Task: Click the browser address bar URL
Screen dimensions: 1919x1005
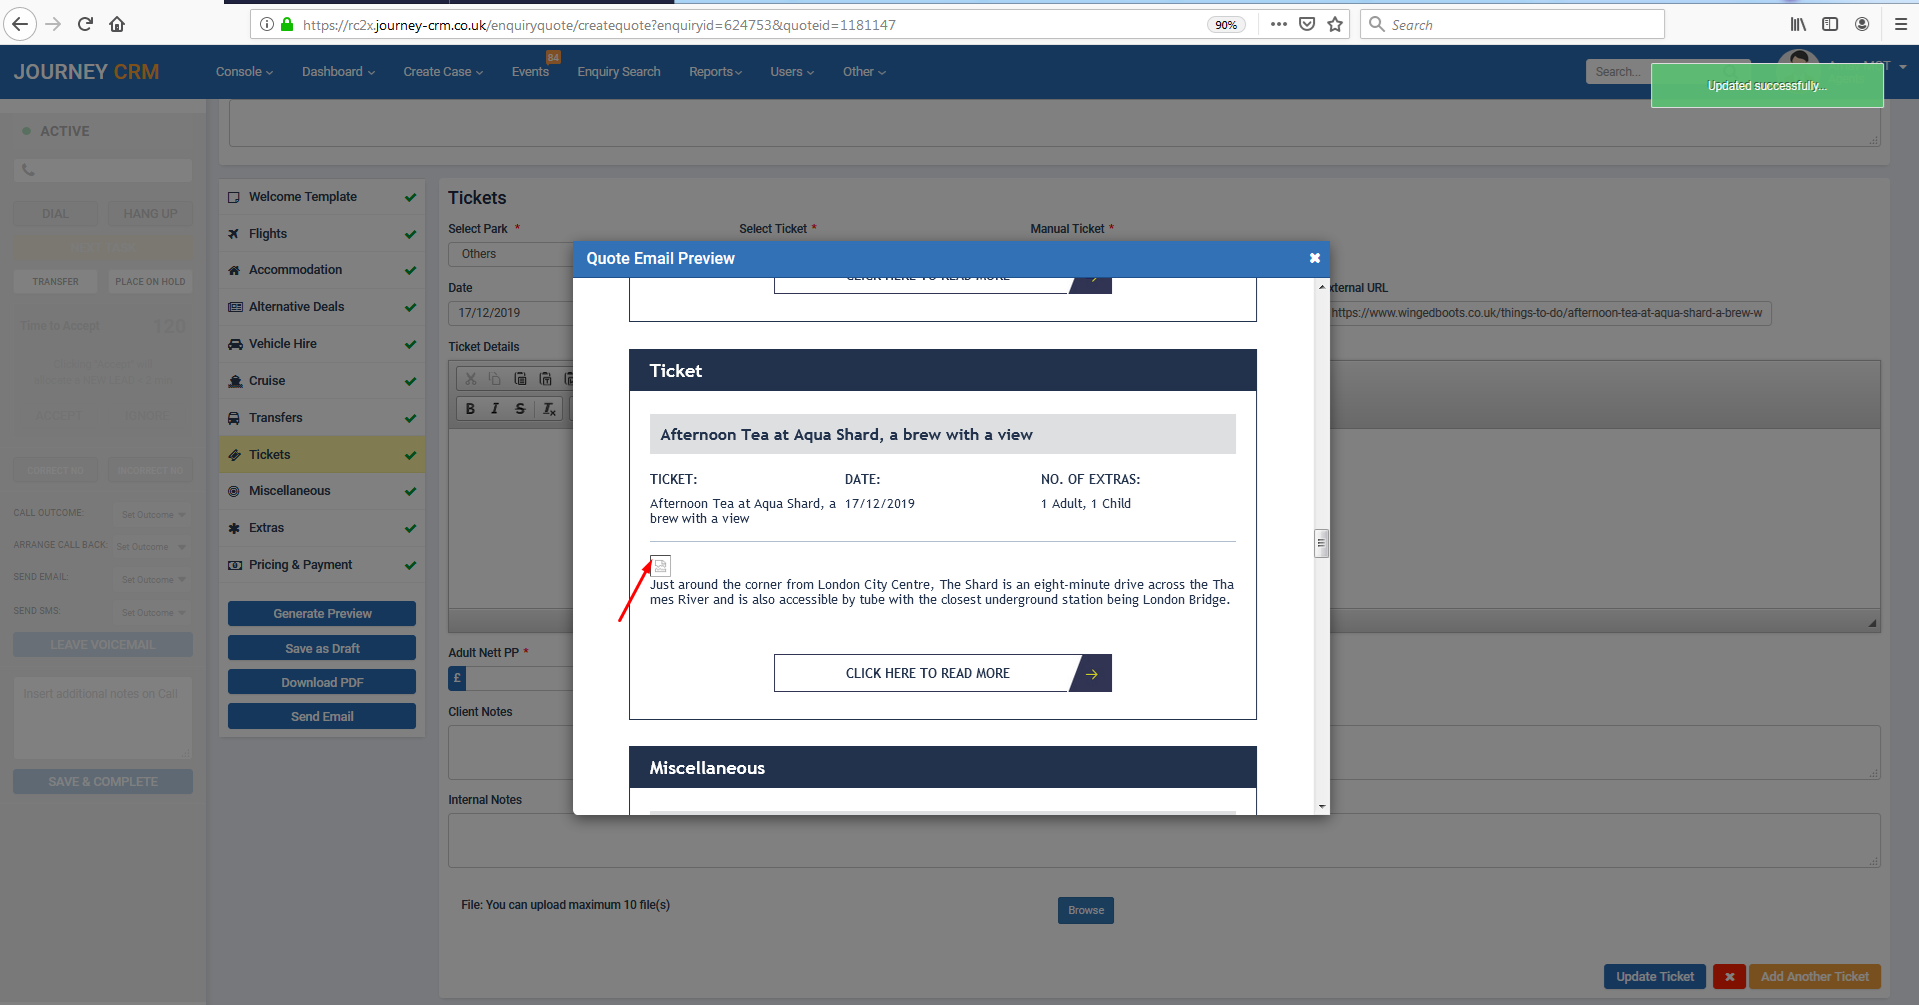Action: click(599, 25)
